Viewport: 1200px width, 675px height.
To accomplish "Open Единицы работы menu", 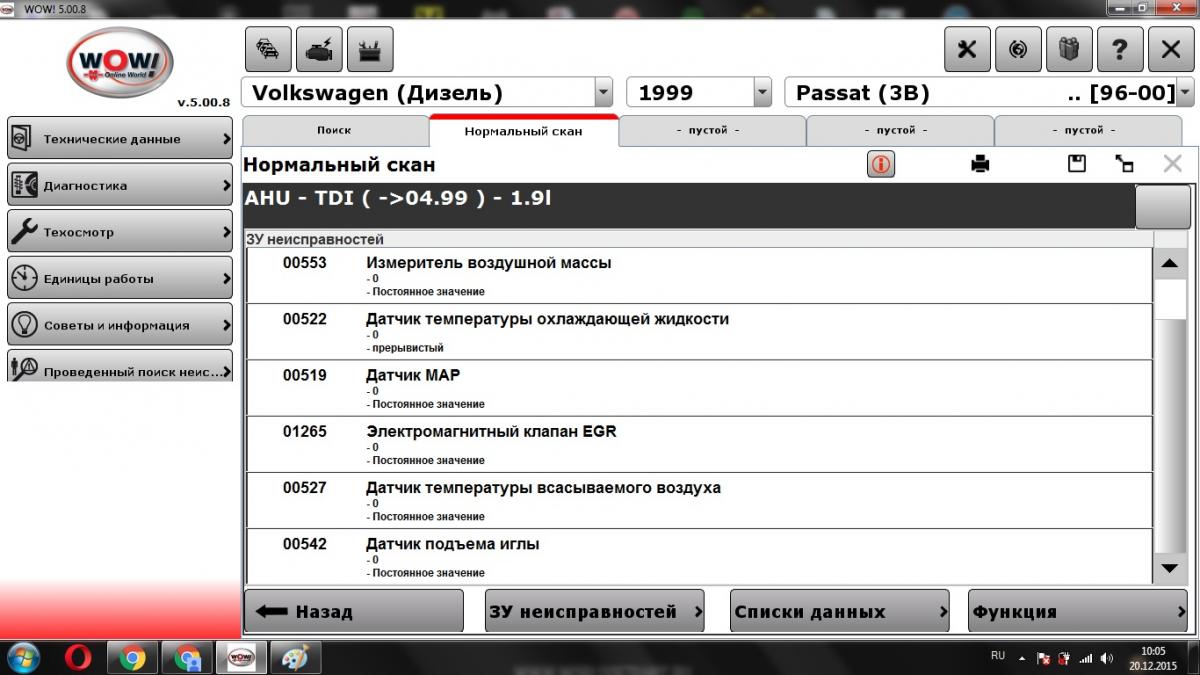I will (120, 278).
